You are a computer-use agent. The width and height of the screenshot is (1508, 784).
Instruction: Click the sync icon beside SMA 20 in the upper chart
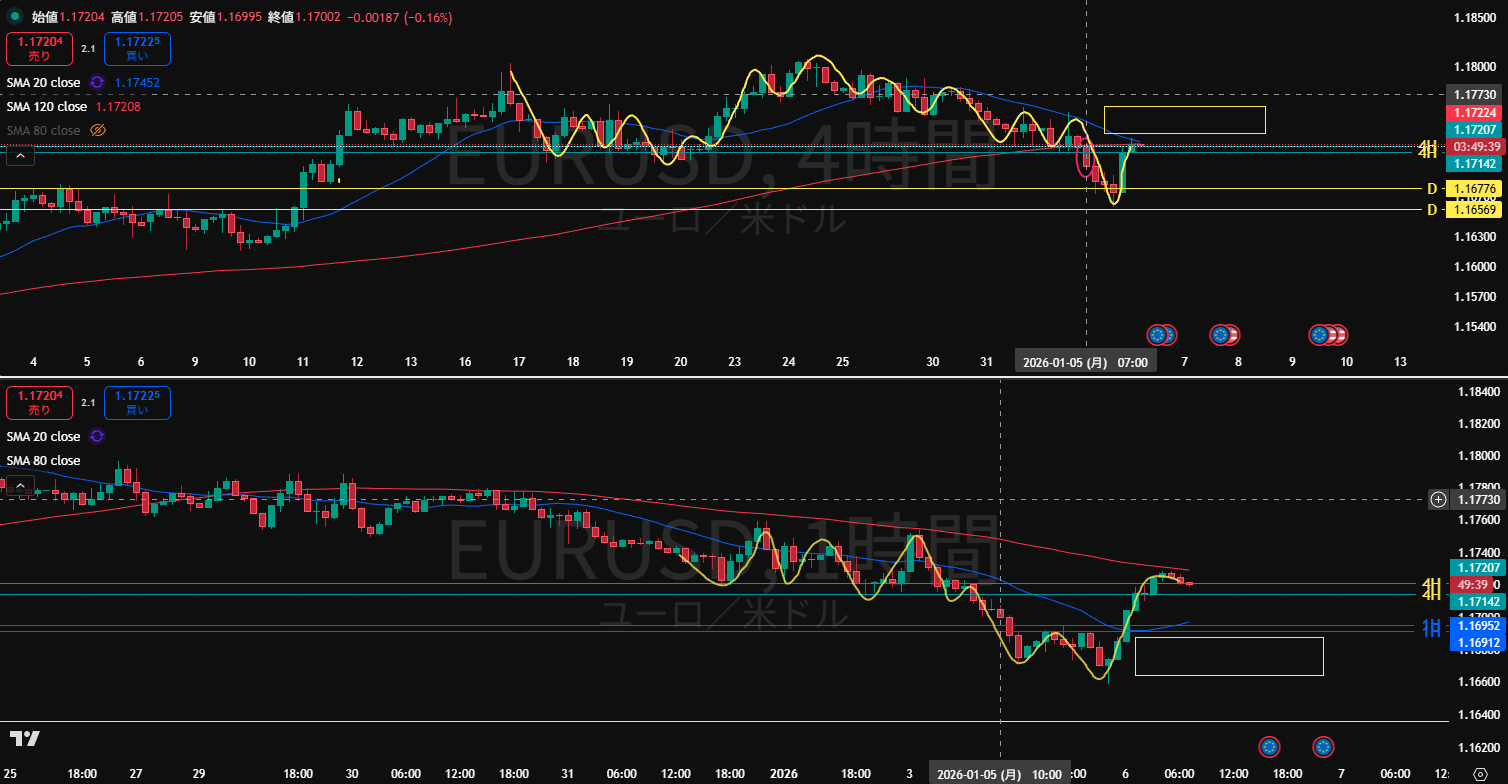coord(97,82)
